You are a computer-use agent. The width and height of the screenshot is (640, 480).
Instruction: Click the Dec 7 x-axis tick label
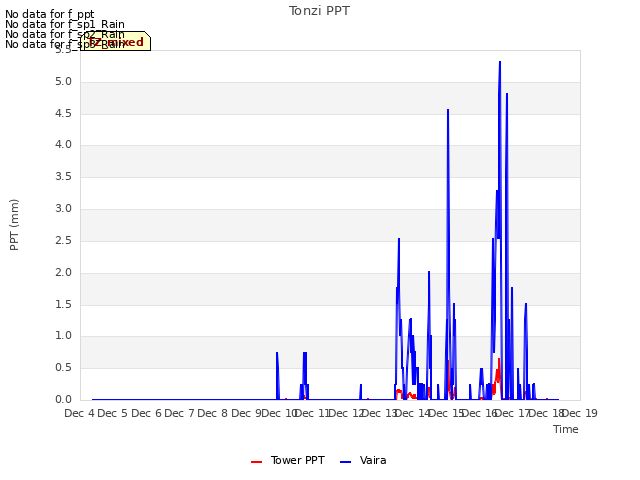coord(179,413)
